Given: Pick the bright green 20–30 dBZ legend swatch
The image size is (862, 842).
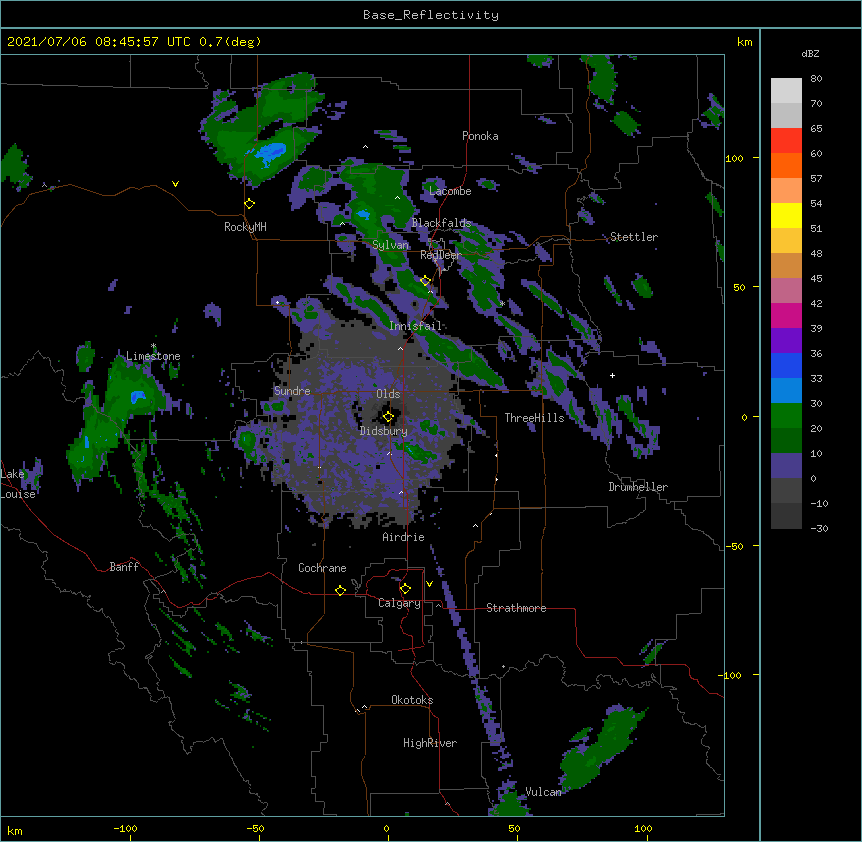Looking at the screenshot, I should point(786,416).
